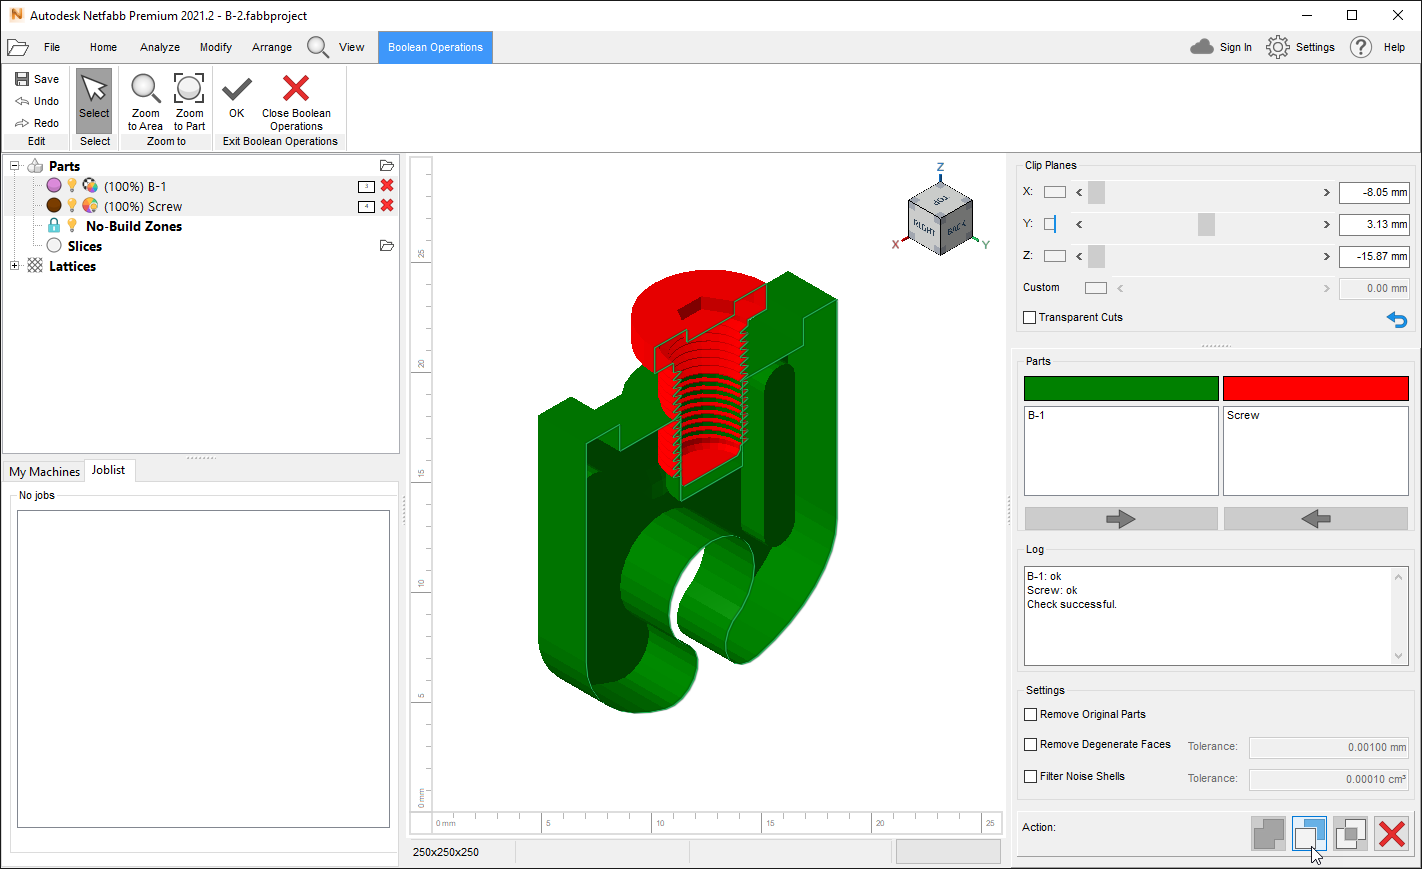Open the Home tab
This screenshot has height=869, width=1422.
(x=103, y=47)
